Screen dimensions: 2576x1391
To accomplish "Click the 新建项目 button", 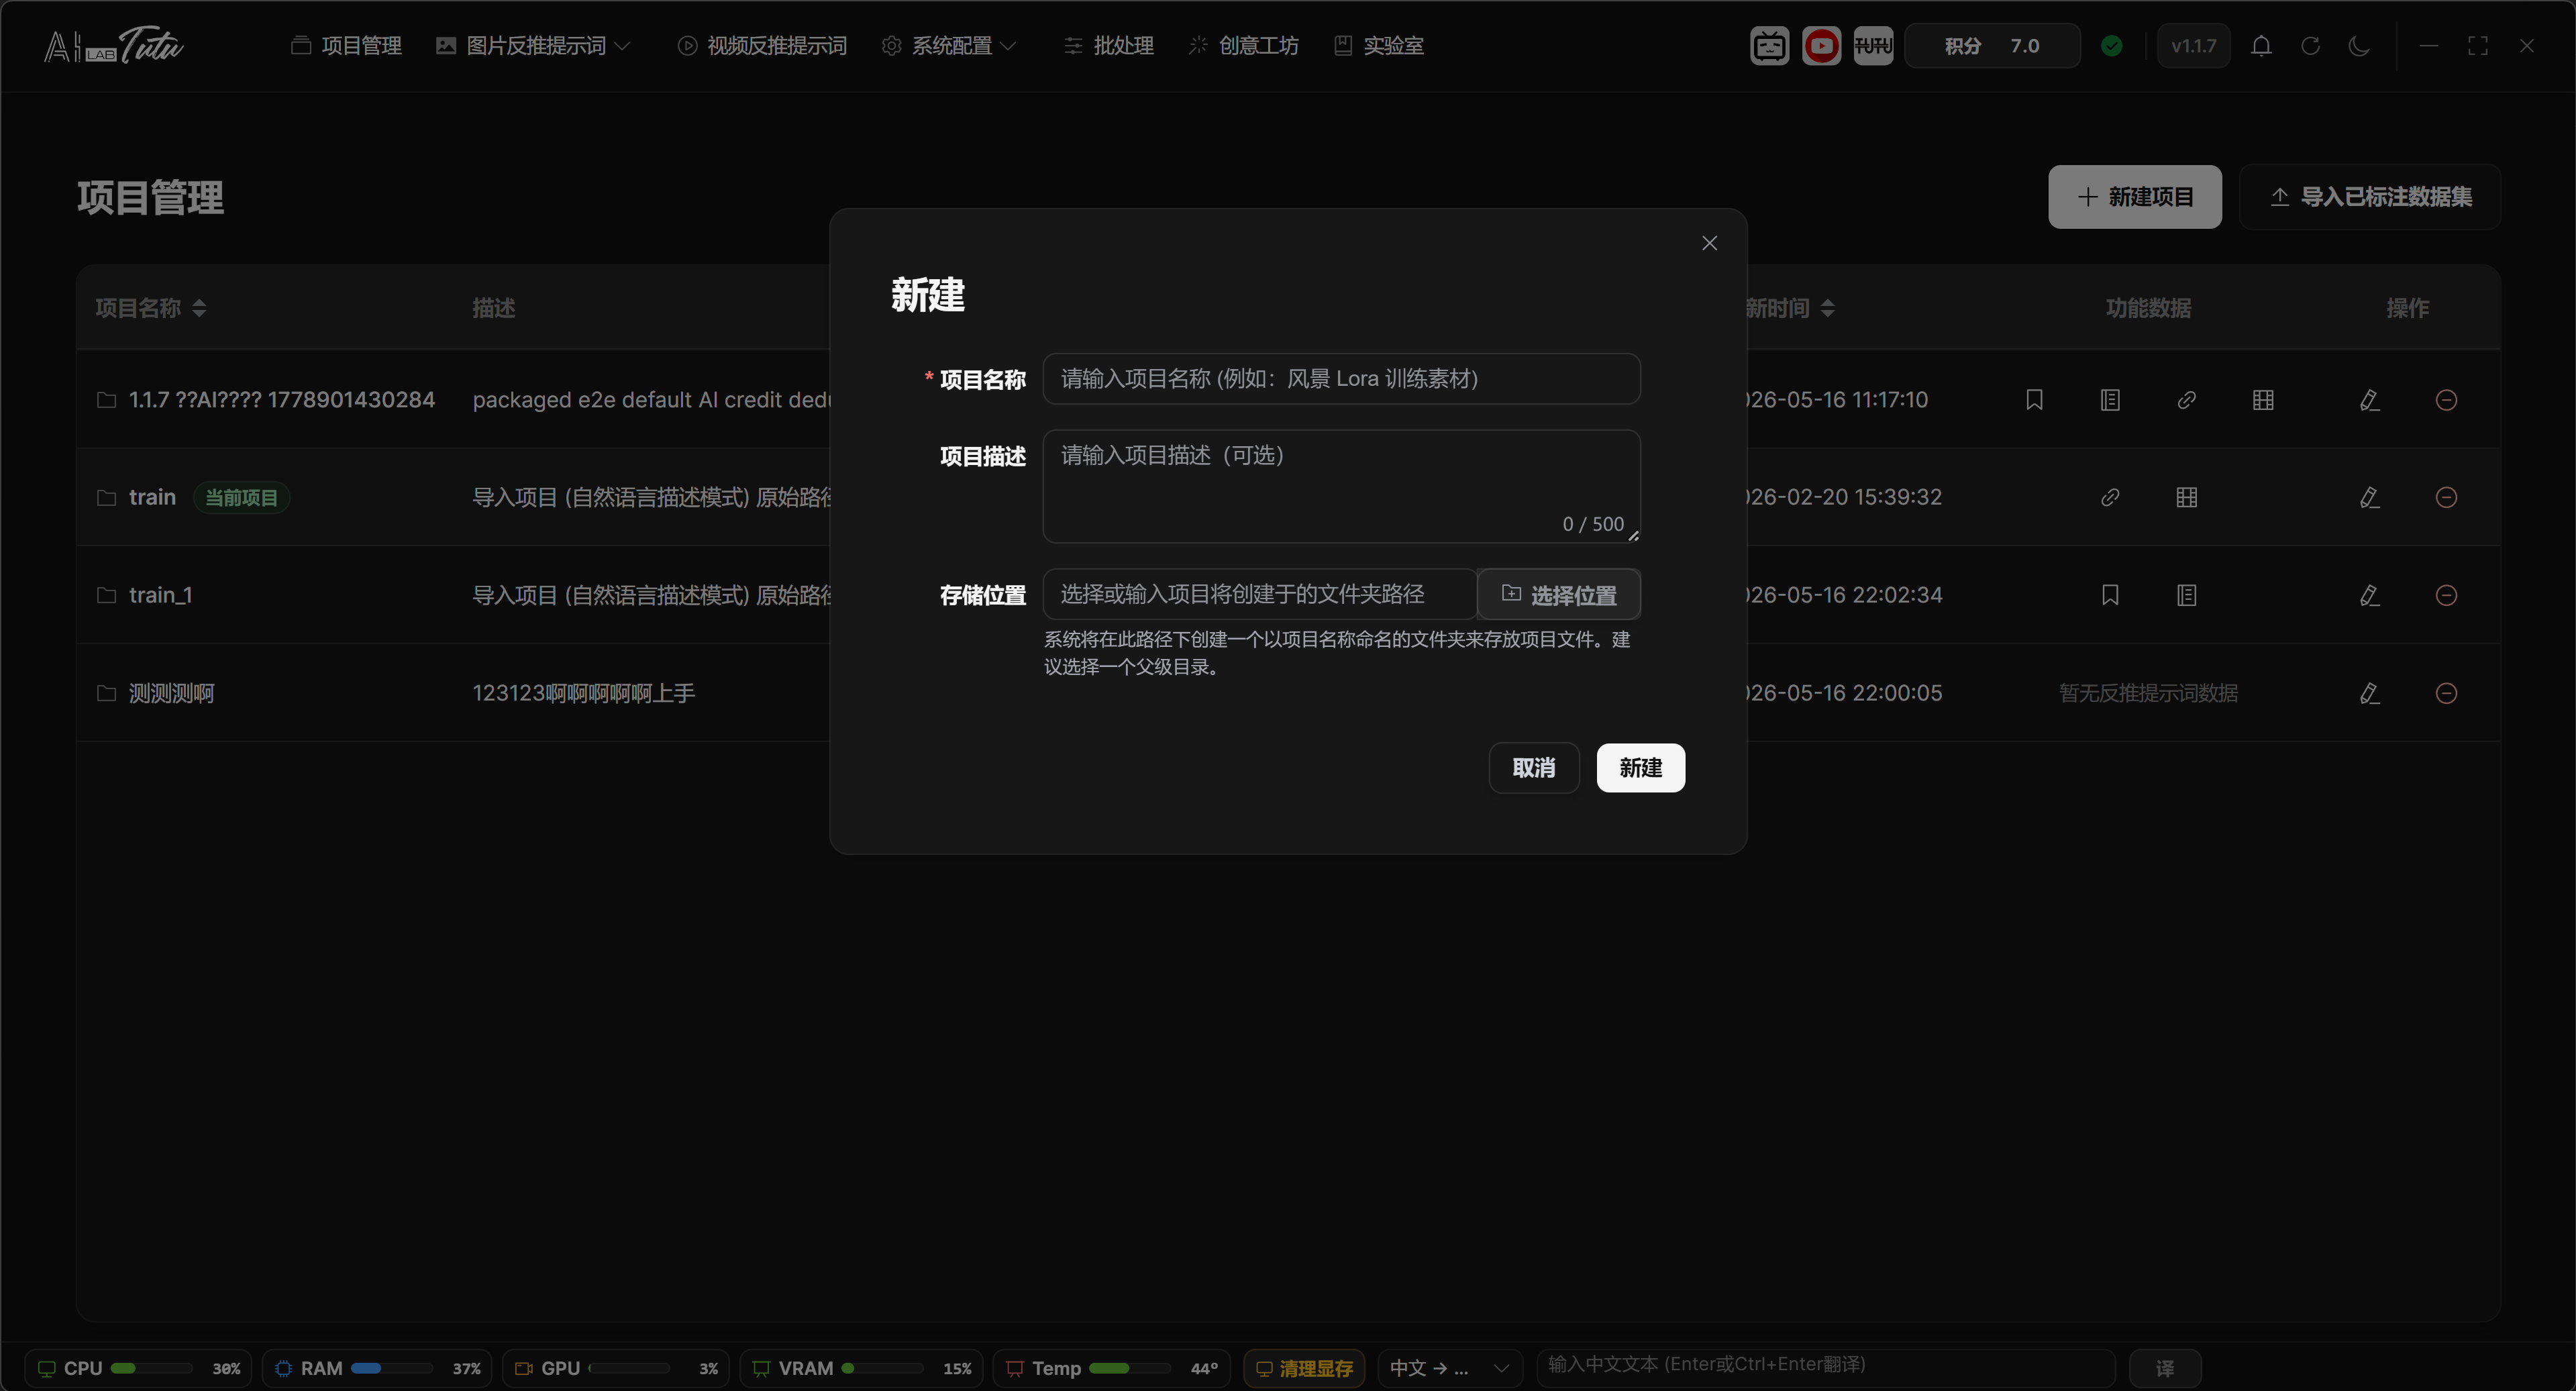I will click(x=2134, y=197).
